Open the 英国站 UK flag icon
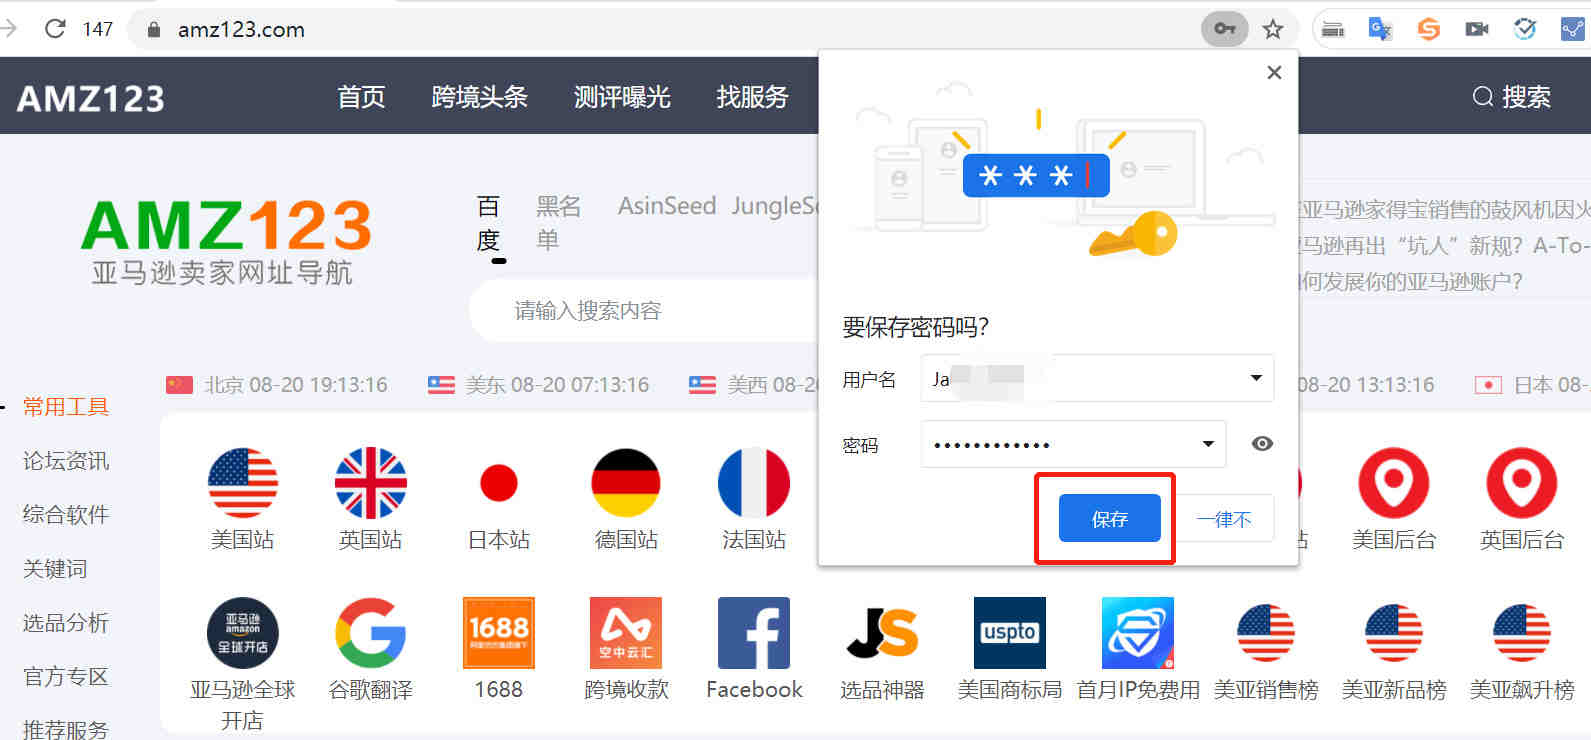The height and width of the screenshot is (740, 1591). [370, 483]
